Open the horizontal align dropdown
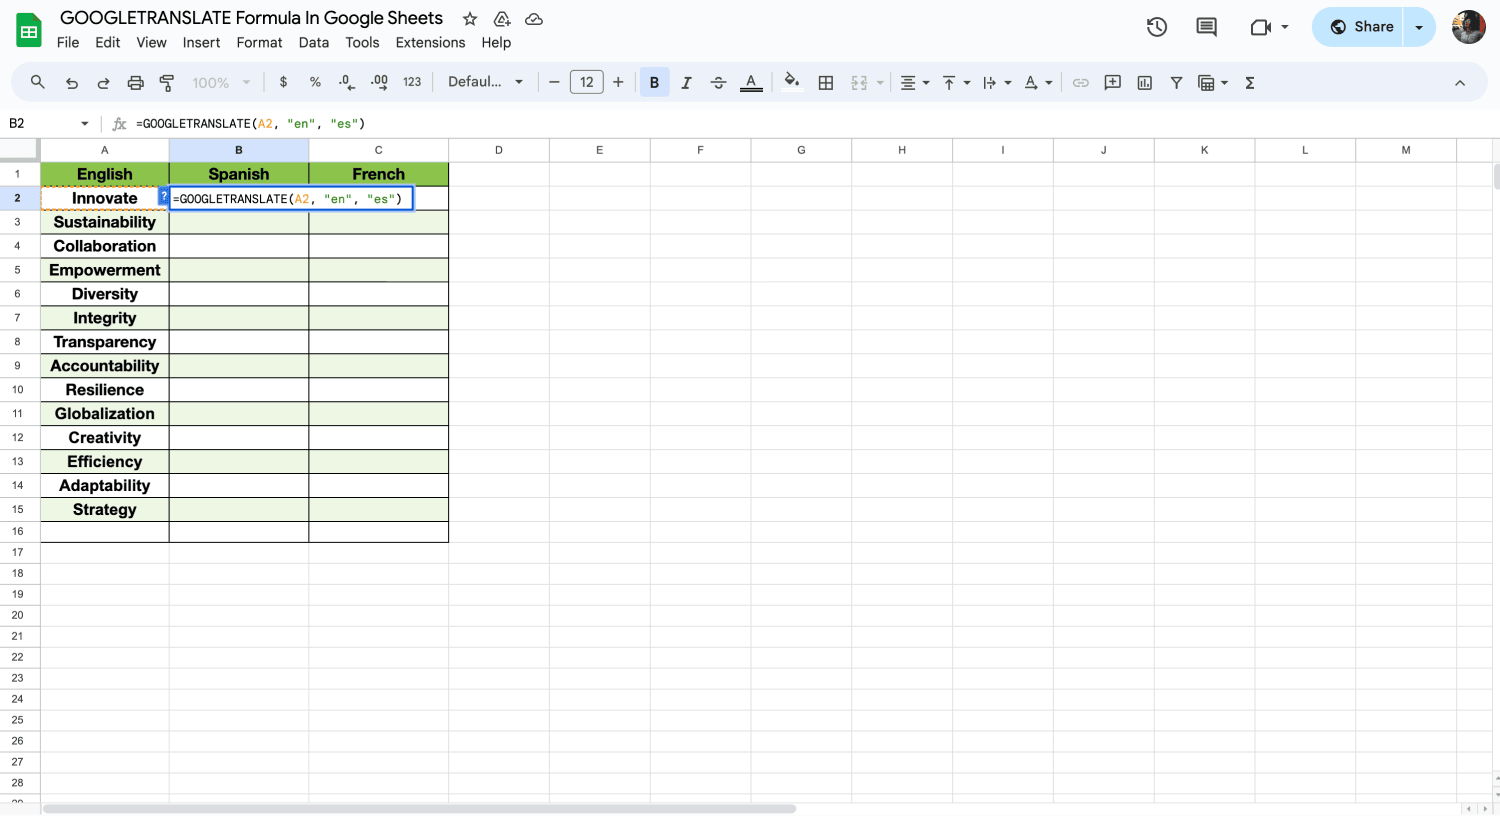The width and height of the screenshot is (1500, 816). 914,83
